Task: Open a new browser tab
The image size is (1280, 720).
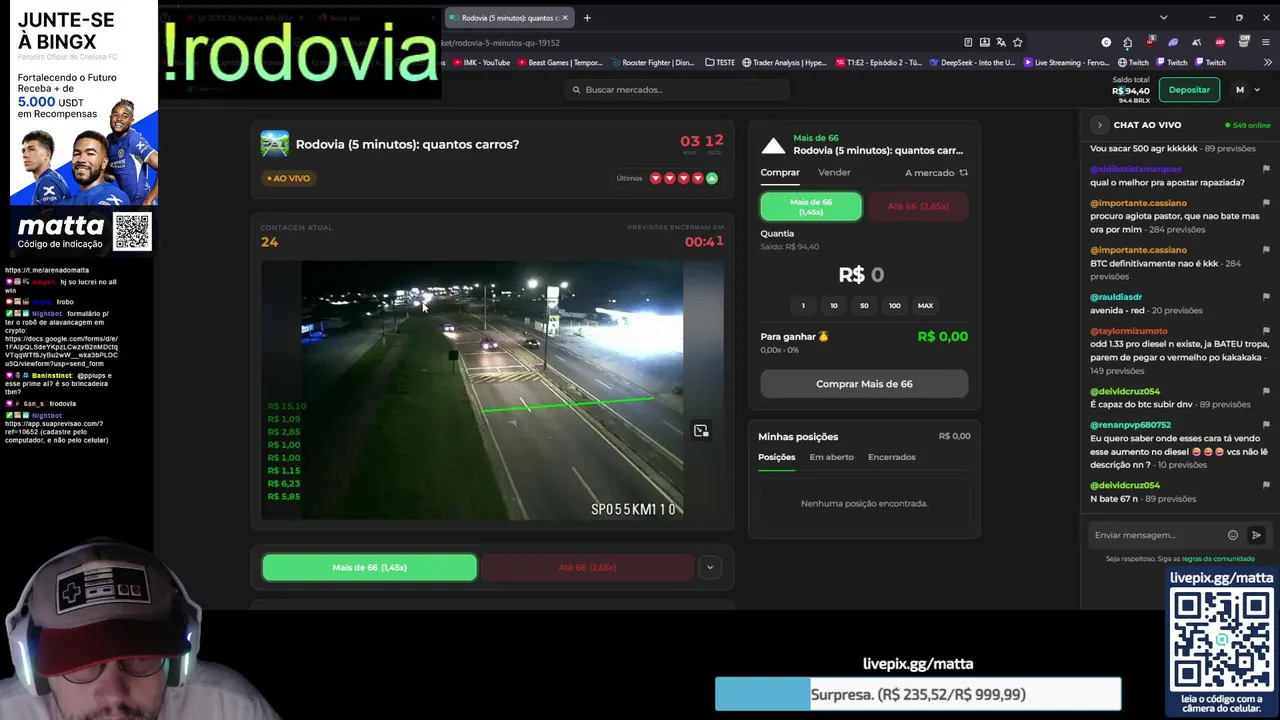Action: [587, 17]
